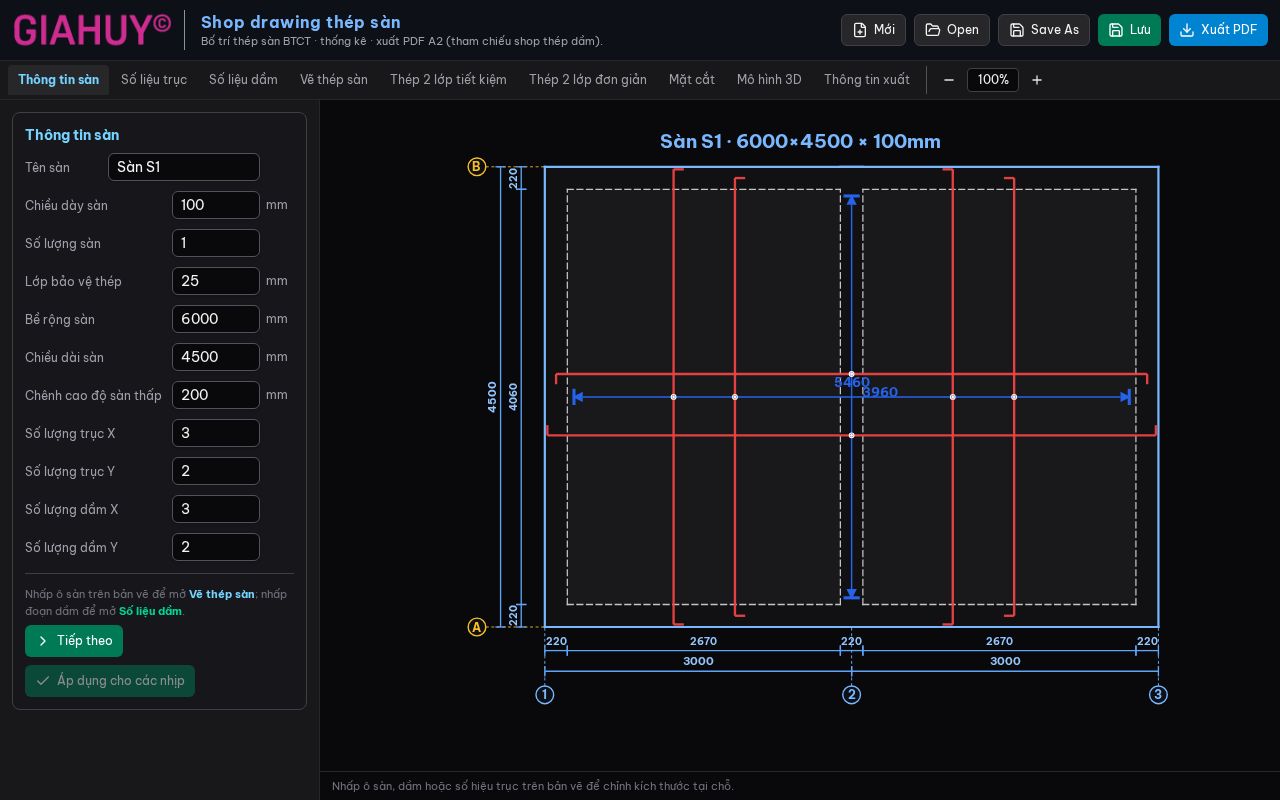Select axis marker A on the drawing
Viewport: 1280px width, 800px height.
477,627
